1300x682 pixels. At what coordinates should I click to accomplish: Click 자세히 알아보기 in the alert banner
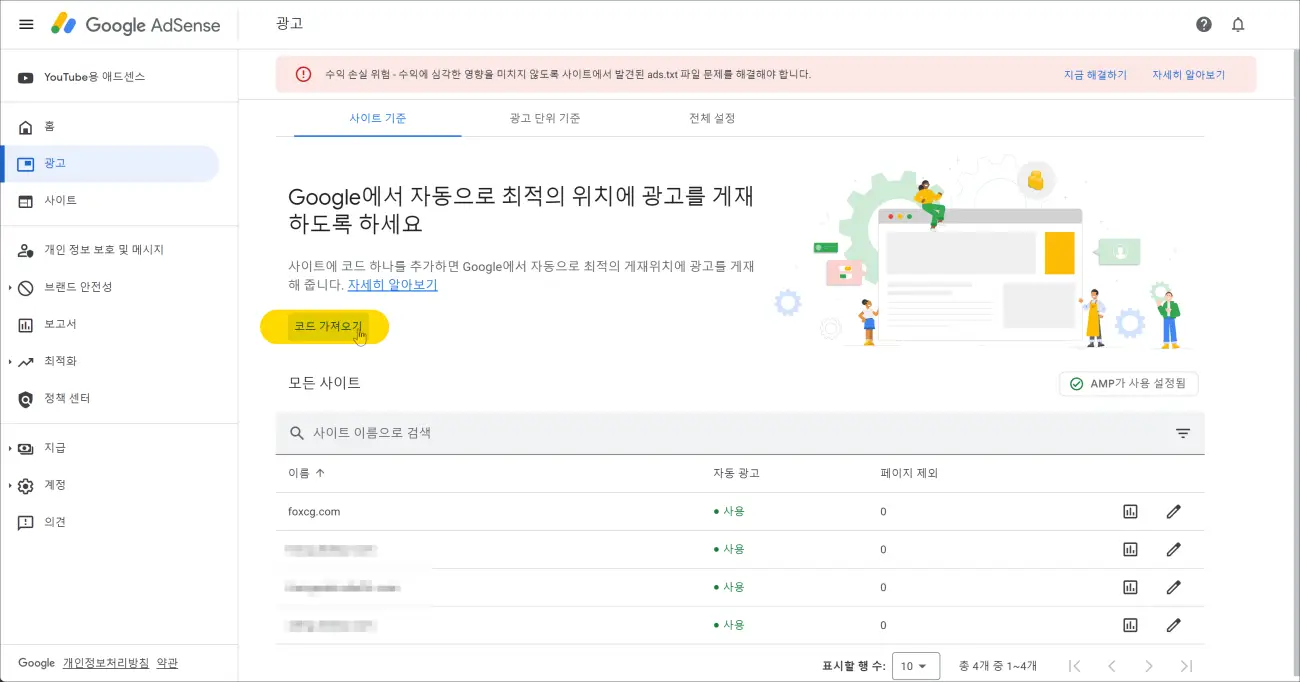point(1188,75)
